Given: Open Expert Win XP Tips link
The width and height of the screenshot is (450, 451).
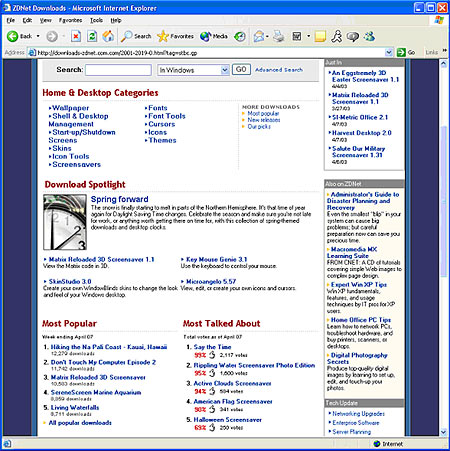Looking at the screenshot, I should pos(359,284).
